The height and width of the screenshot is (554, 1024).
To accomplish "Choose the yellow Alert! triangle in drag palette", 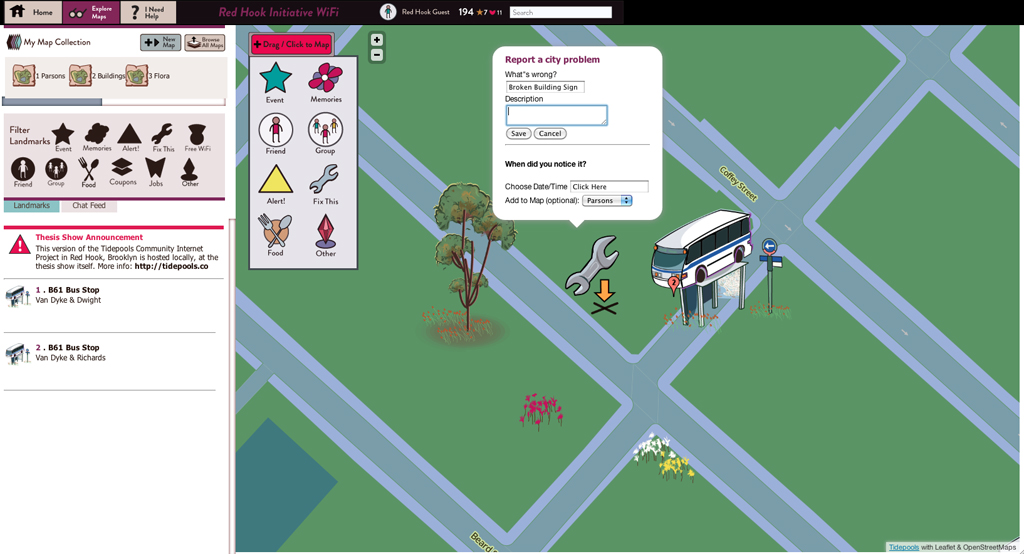I will click(276, 180).
